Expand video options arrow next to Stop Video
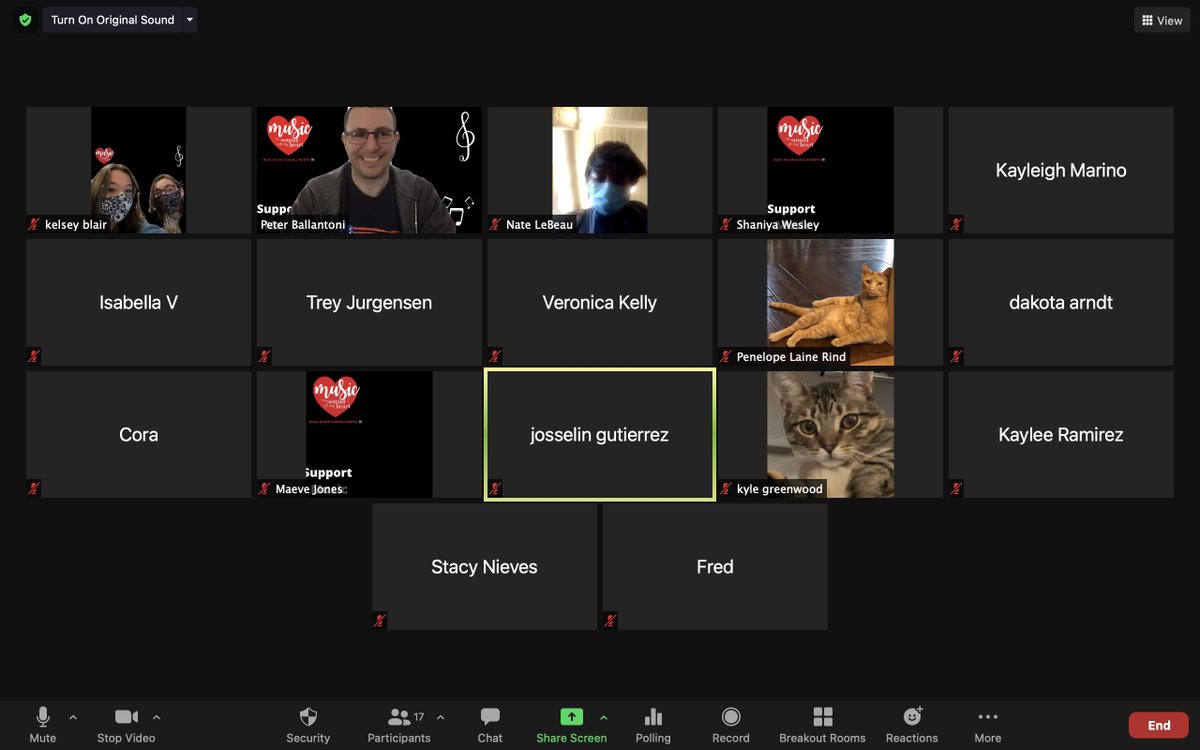This screenshot has width=1200, height=750. pyautogui.click(x=156, y=717)
